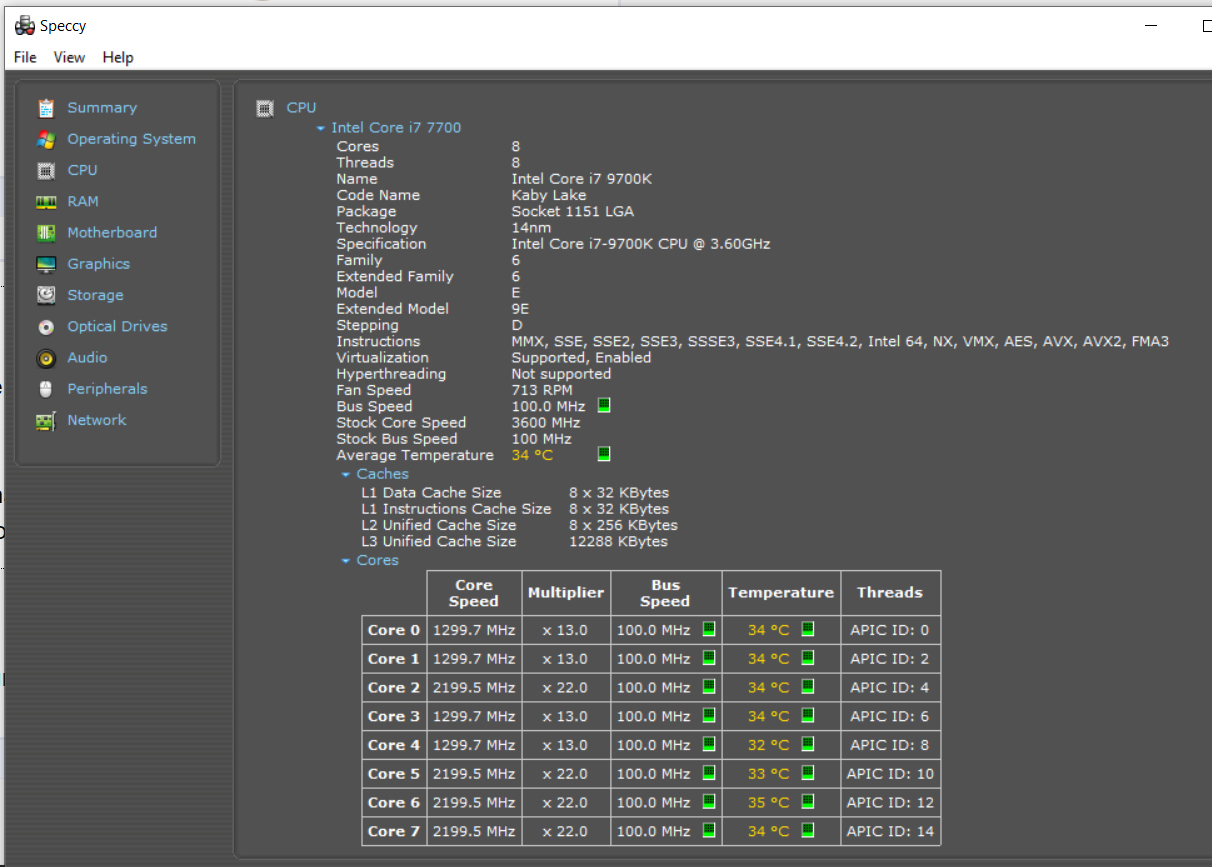Open the View menu
This screenshot has width=1212, height=867.
point(69,57)
